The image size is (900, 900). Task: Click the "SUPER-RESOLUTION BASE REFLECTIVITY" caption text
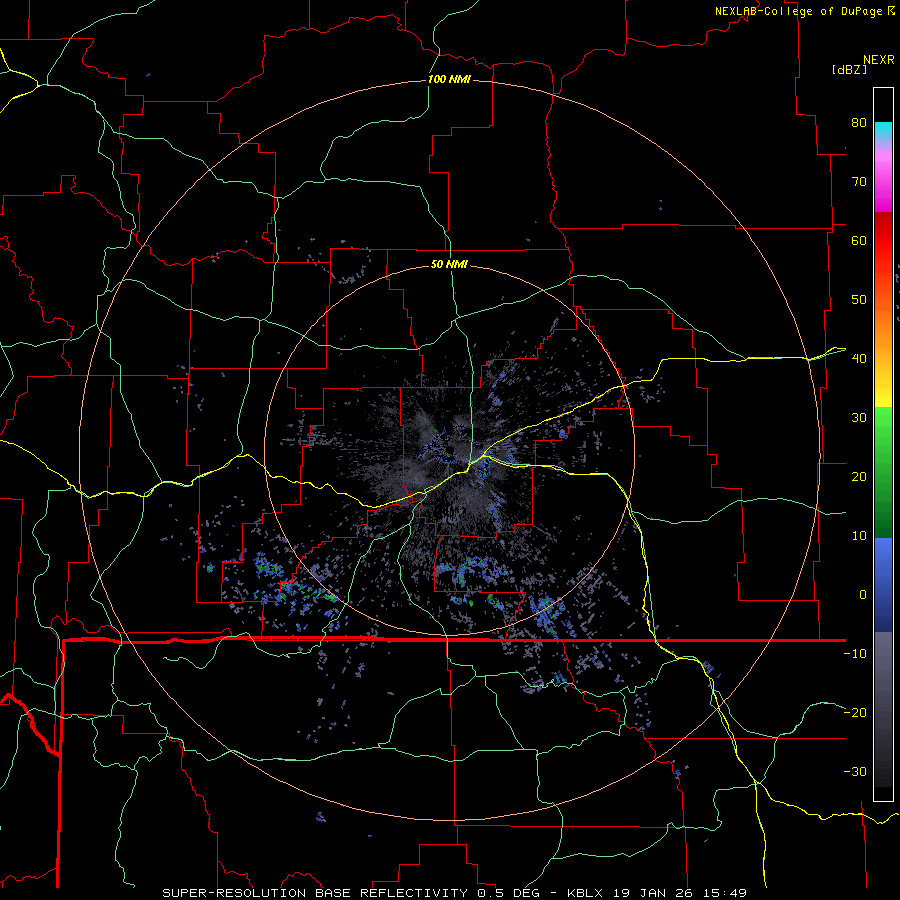pos(315,893)
